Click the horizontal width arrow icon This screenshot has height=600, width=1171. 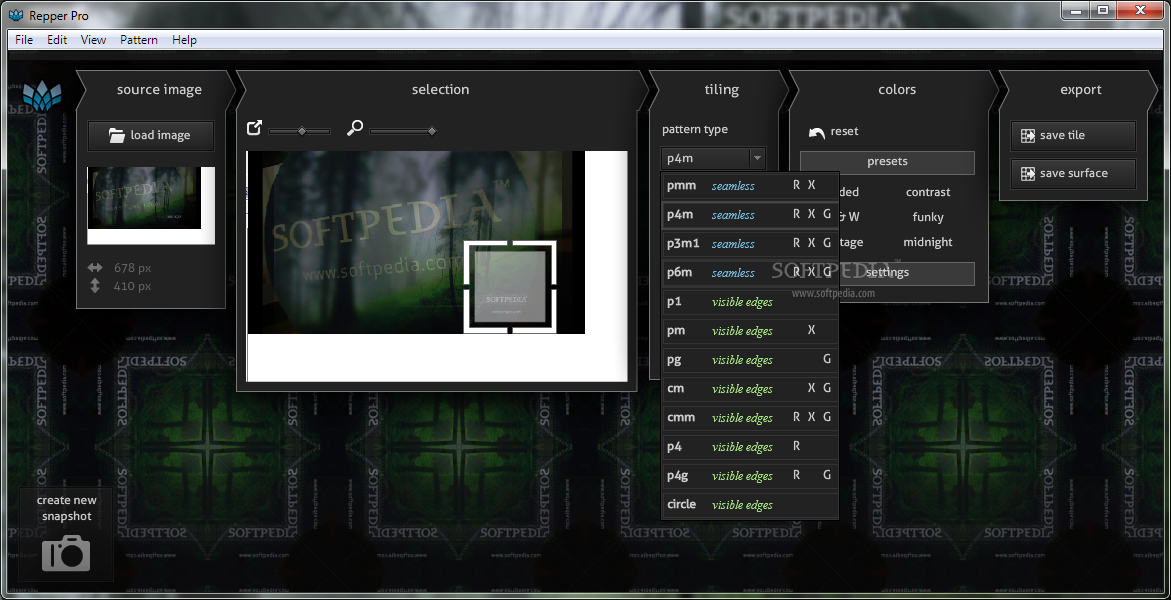(x=95, y=267)
